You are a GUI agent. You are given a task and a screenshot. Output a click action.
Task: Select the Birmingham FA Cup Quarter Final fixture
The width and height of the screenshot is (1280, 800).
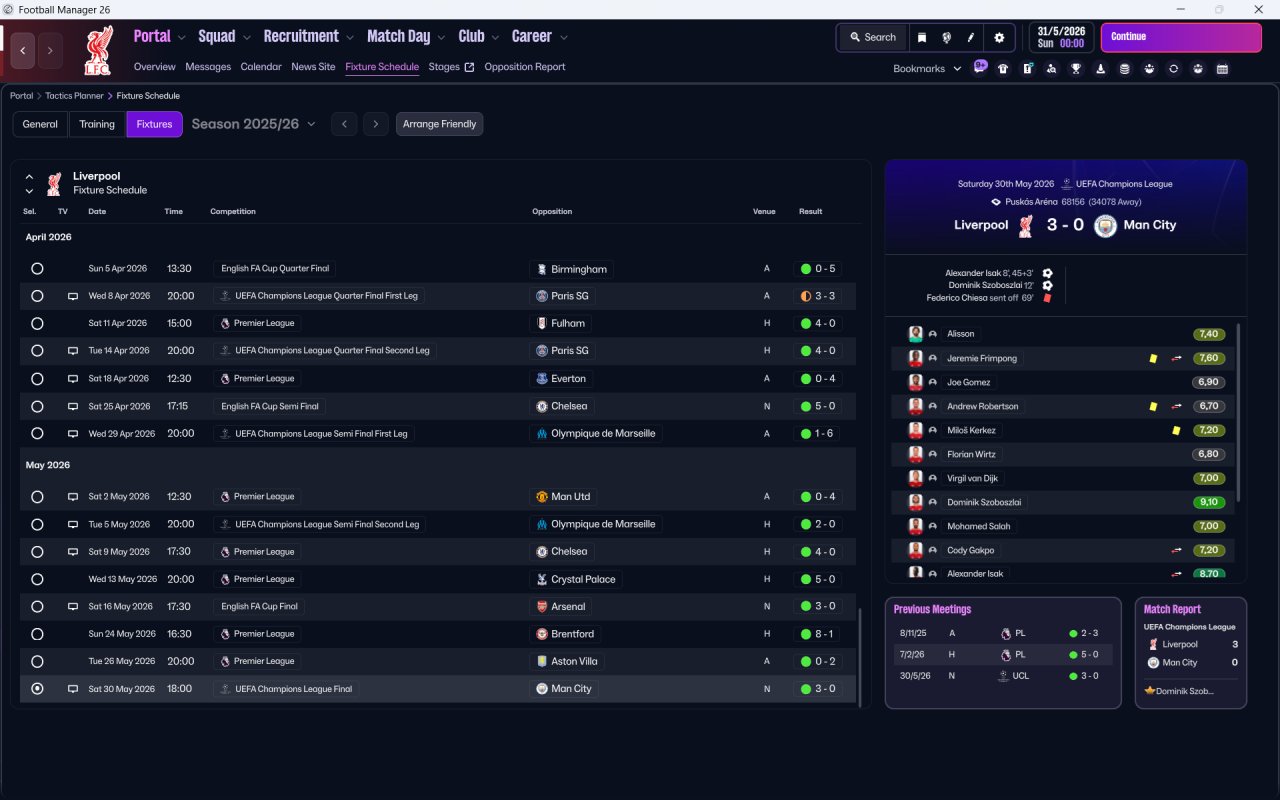[37, 269]
